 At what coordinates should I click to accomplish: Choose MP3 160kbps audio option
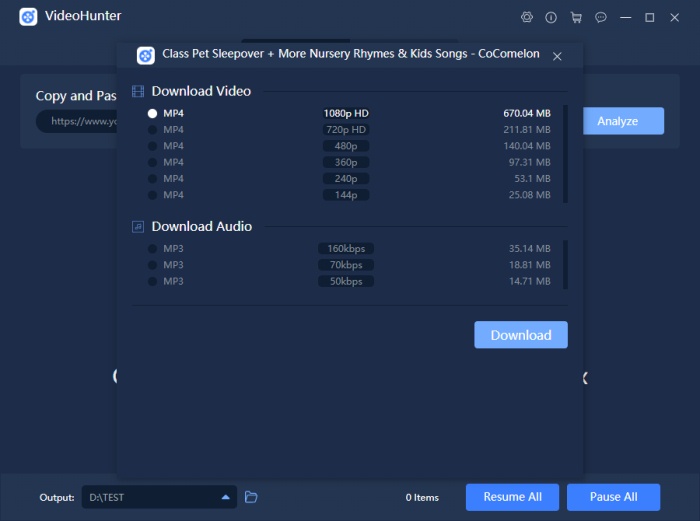[153, 249]
